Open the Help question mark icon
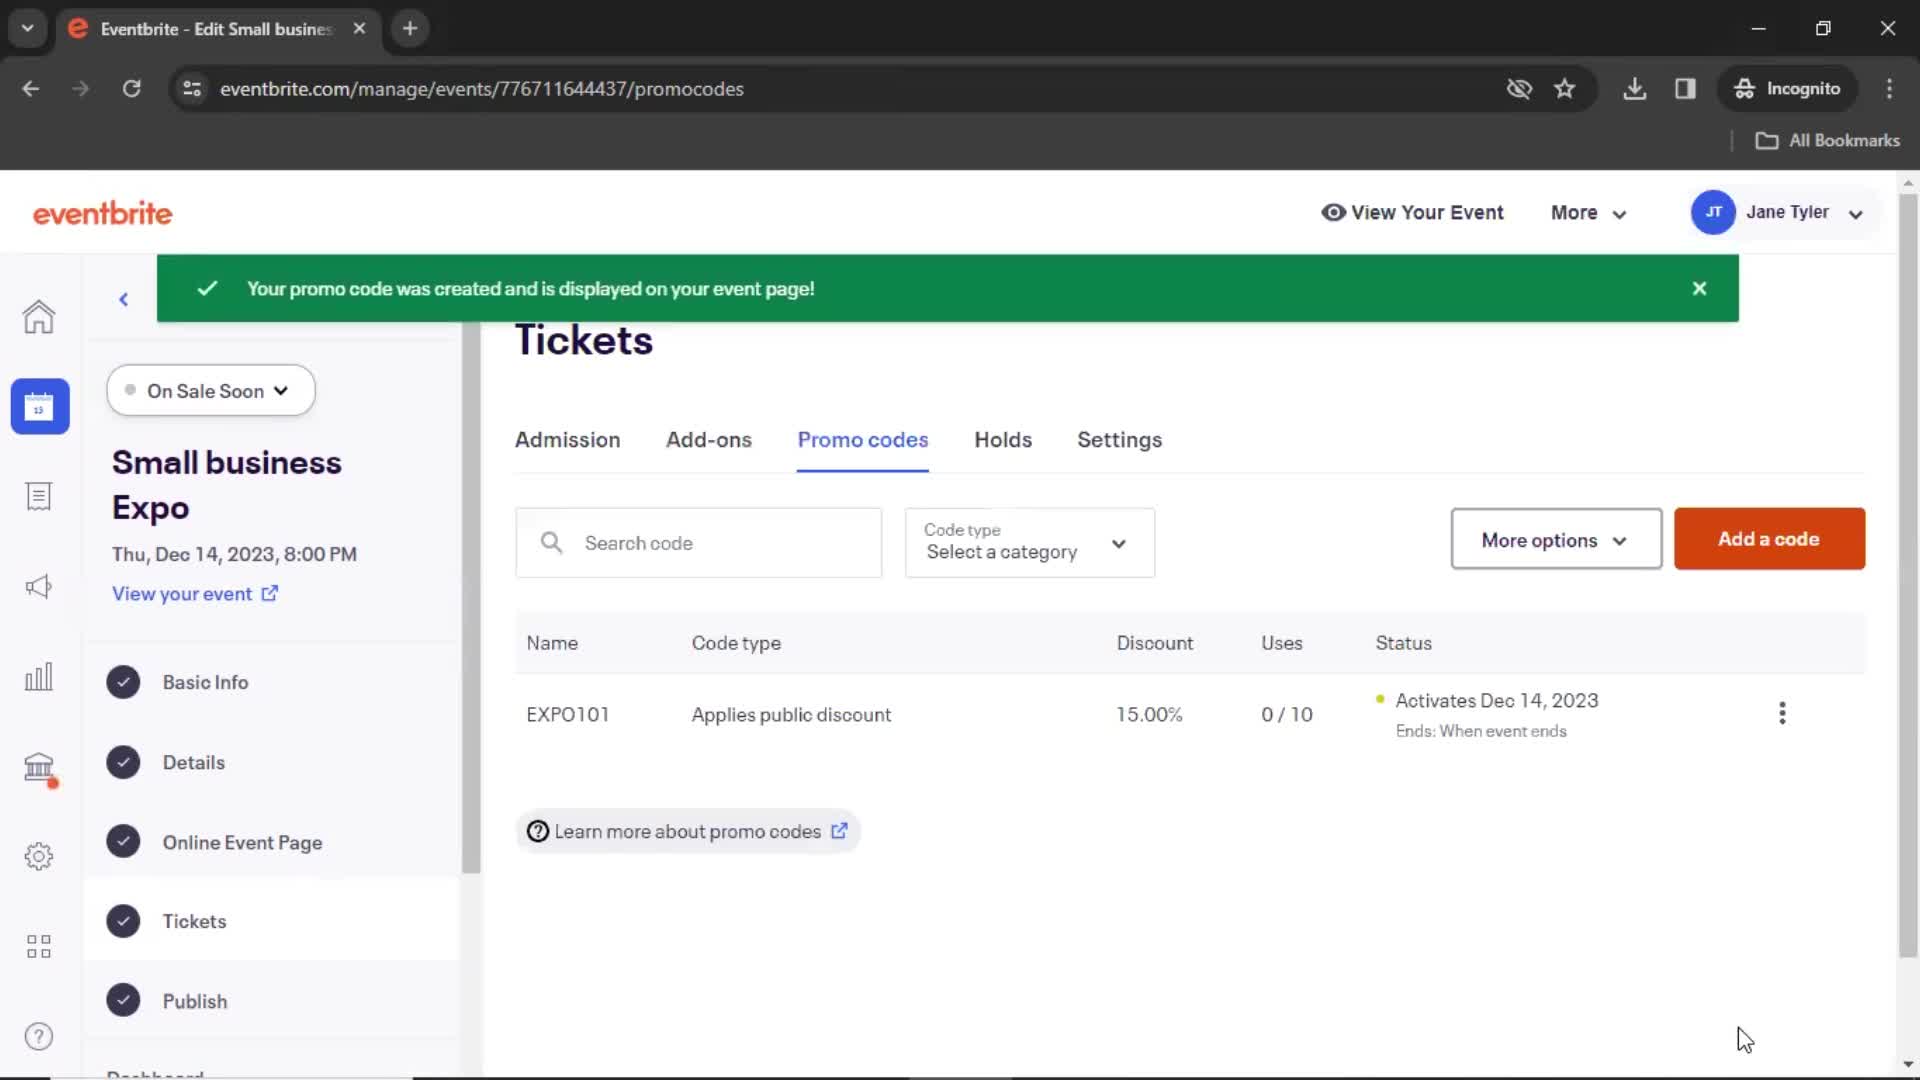Screen dimensions: 1920x1080 coord(39,1036)
